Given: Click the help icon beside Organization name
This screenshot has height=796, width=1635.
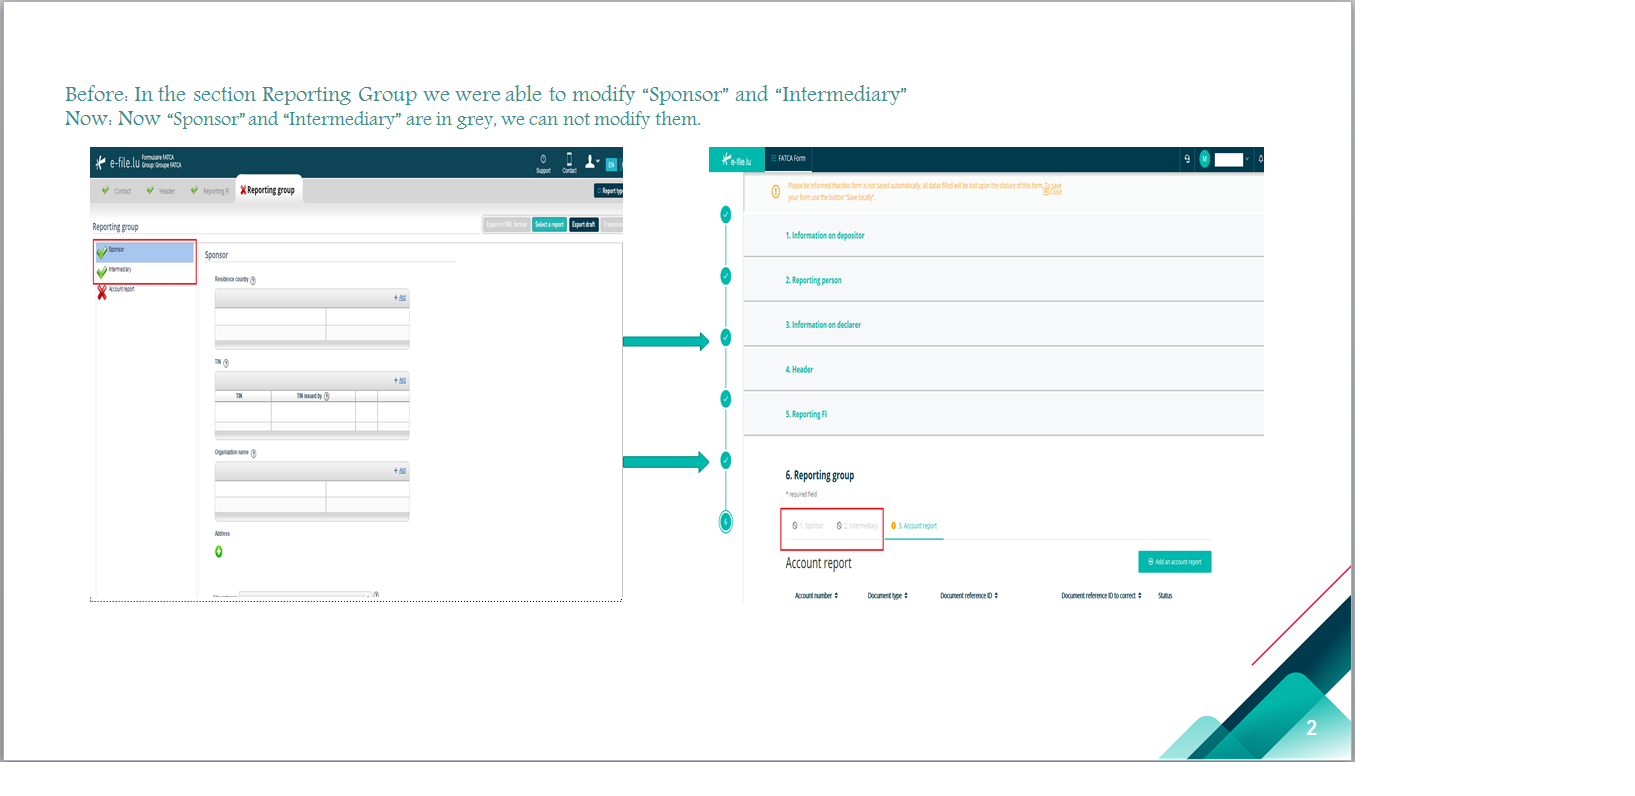Looking at the screenshot, I should (254, 454).
